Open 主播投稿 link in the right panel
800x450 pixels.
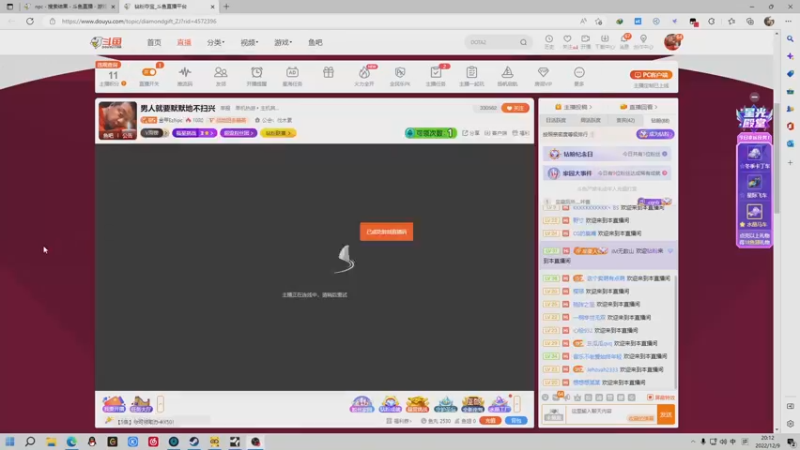pos(573,107)
